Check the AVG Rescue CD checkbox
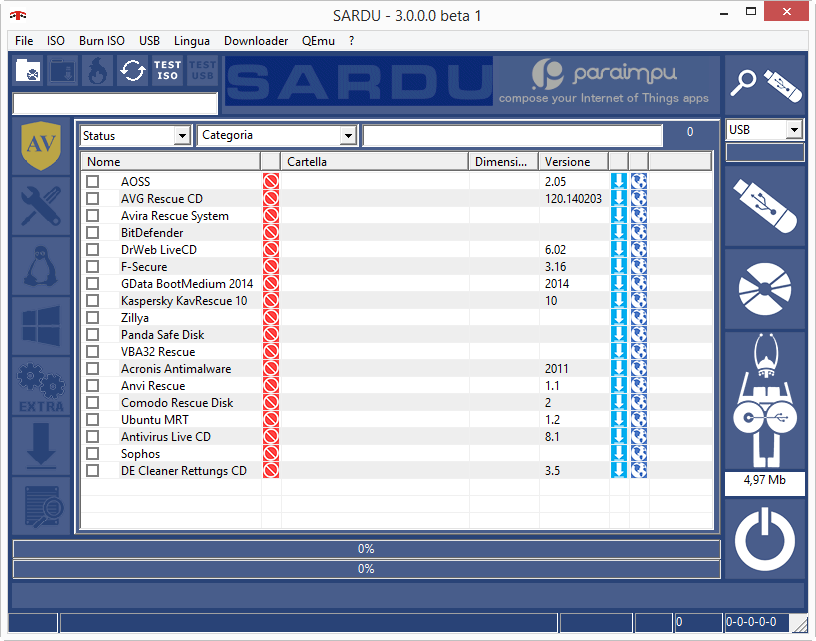 click(x=93, y=199)
